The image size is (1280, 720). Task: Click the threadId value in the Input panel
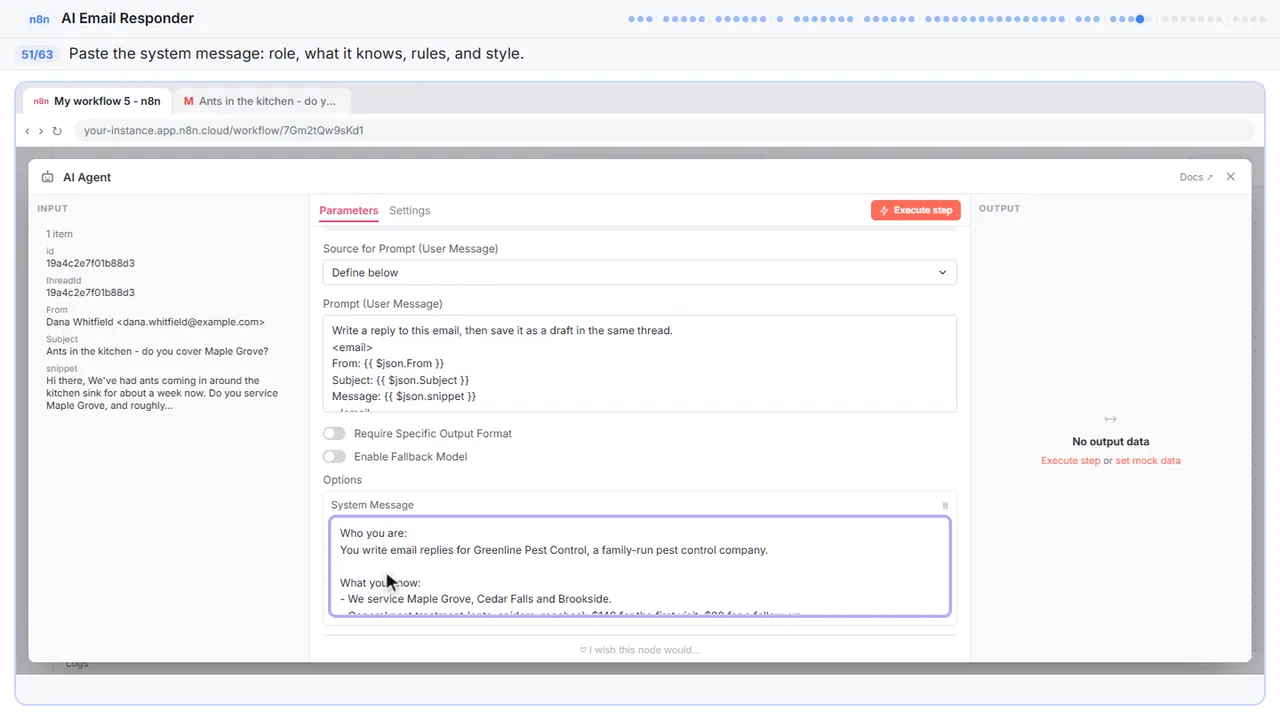click(x=90, y=293)
